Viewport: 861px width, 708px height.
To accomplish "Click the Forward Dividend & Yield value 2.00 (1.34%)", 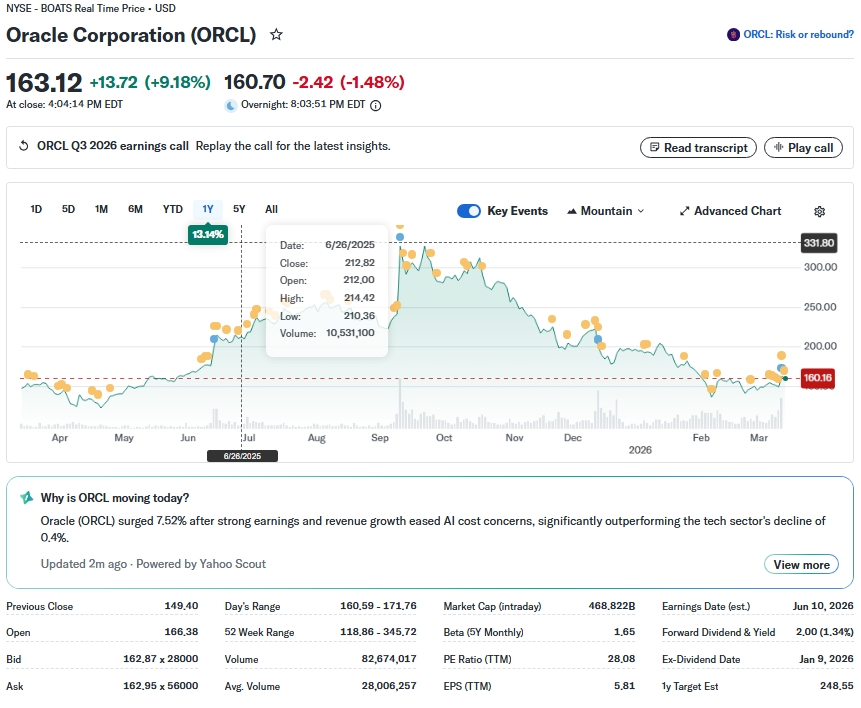I will 825,632.
